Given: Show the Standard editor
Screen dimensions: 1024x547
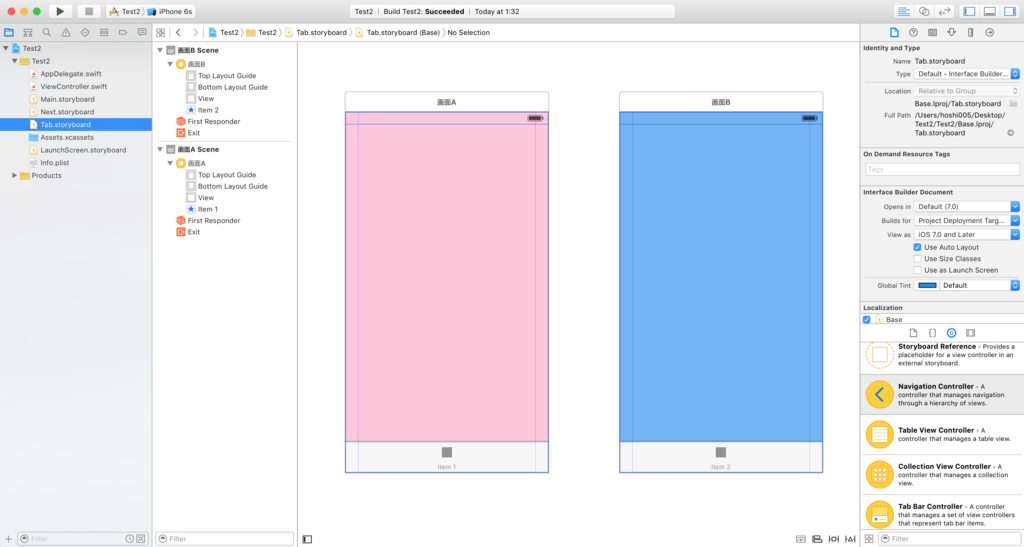Looking at the screenshot, I should coord(904,11).
